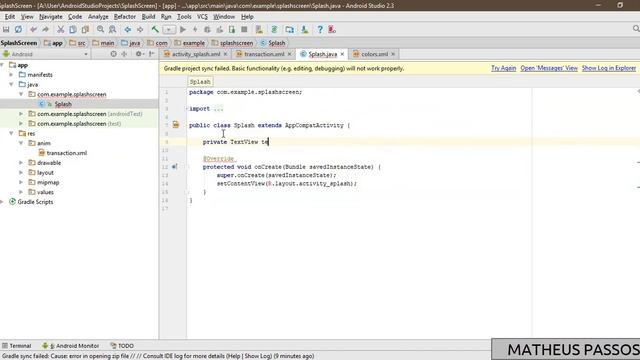Open the VCS menu

[x=202, y=17]
